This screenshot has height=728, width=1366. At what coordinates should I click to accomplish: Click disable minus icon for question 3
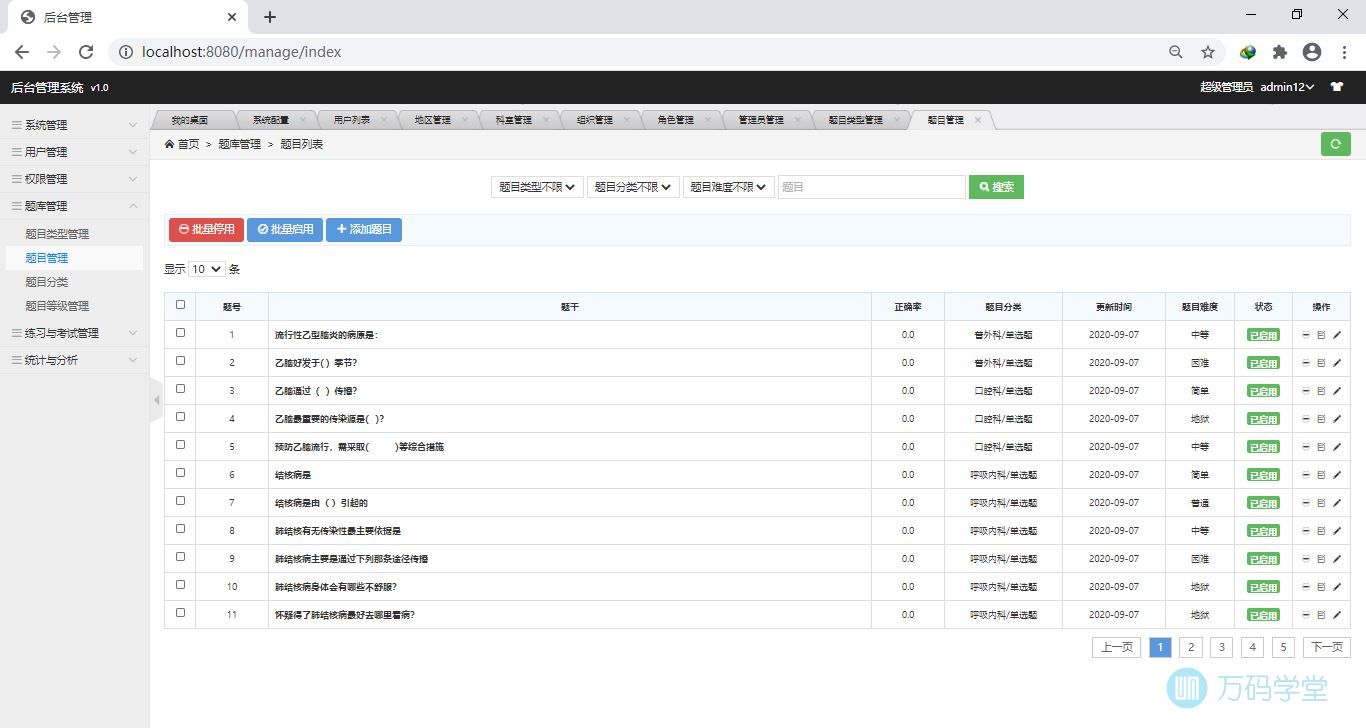pos(1306,391)
